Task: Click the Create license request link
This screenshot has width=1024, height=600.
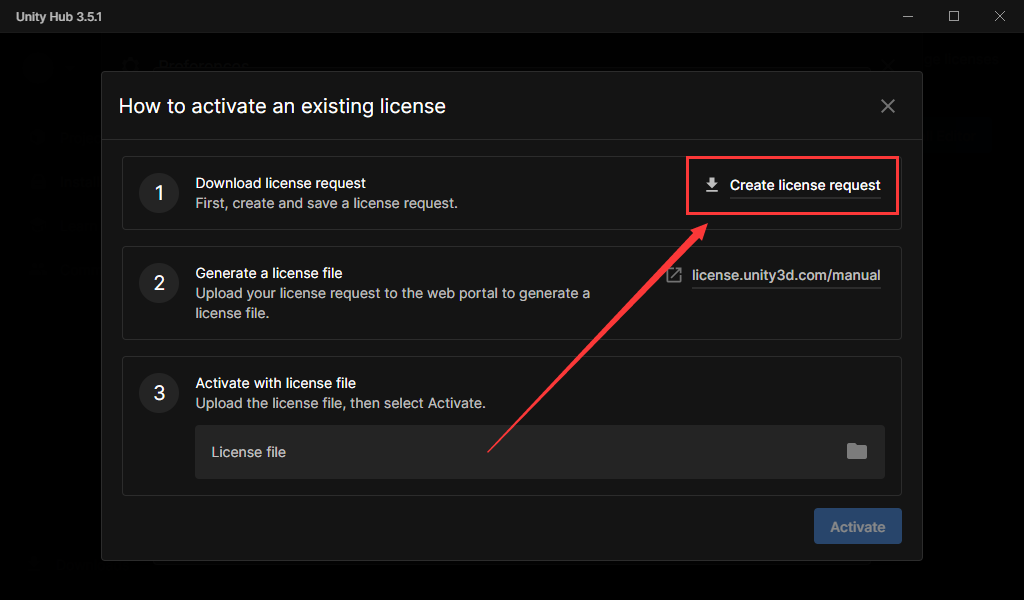Action: [x=805, y=185]
